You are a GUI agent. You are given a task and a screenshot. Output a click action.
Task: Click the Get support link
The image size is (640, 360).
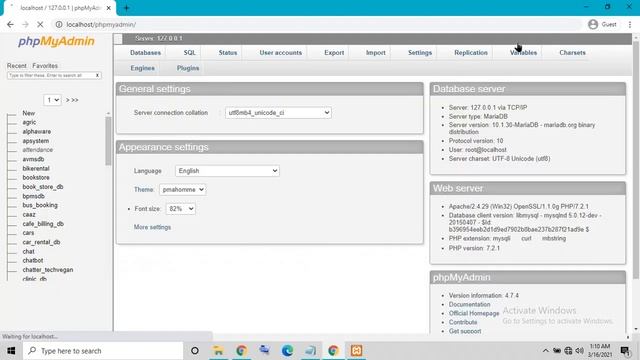pyautogui.click(x=465, y=331)
